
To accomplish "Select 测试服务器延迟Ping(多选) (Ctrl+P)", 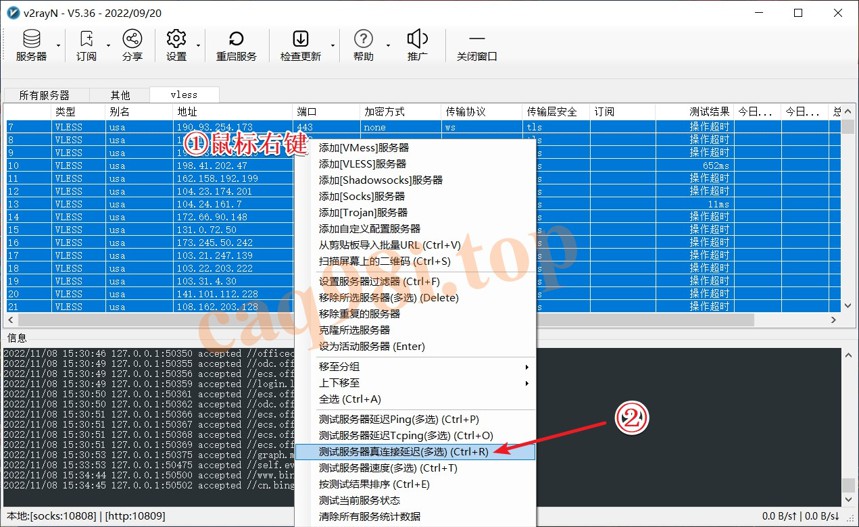I will (415, 420).
